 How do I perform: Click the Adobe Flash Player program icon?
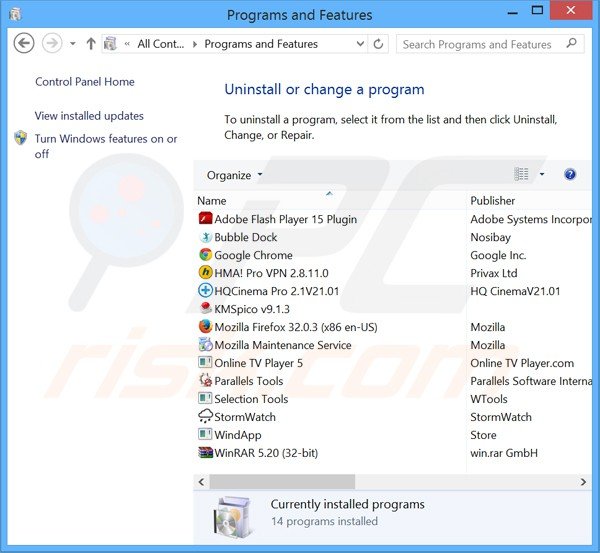pyautogui.click(x=205, y=219)
